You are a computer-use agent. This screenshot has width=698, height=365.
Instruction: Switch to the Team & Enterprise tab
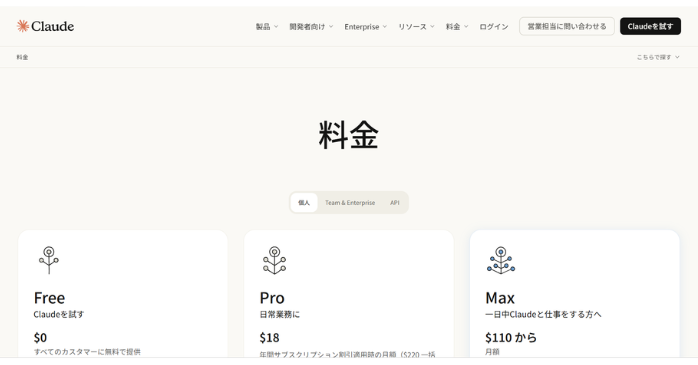350,203
